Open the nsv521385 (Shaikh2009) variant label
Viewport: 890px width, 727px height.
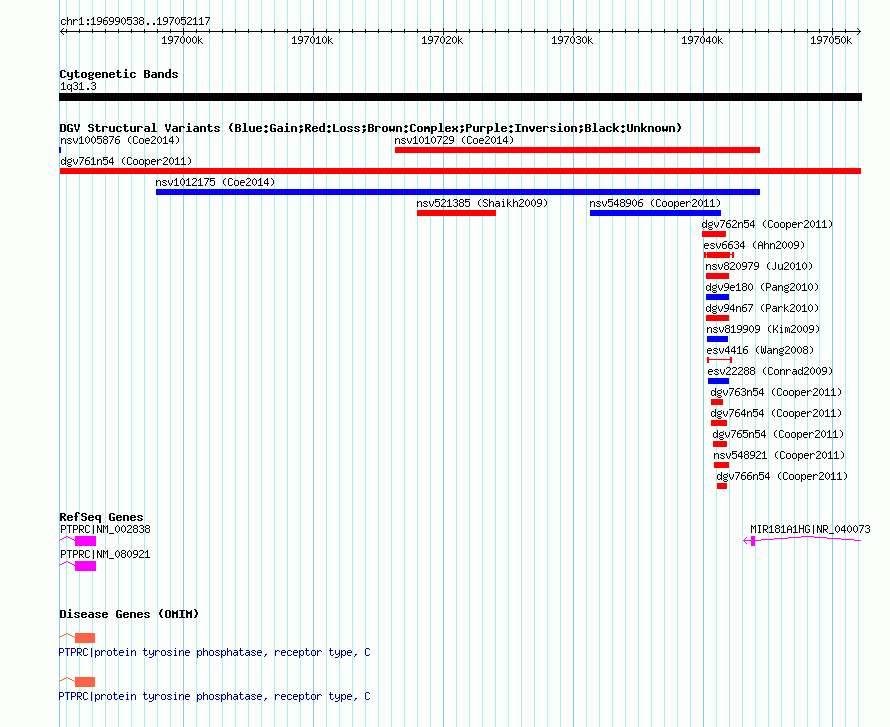pos(482,203)
